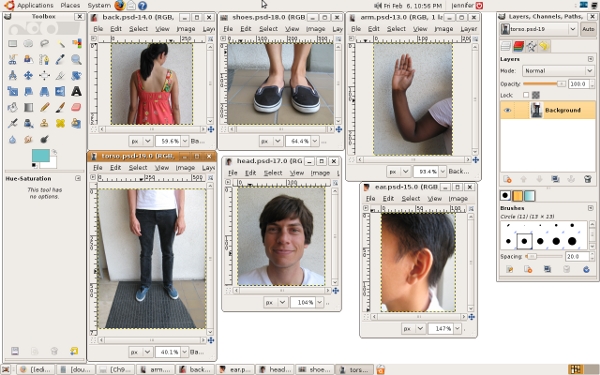600x375 pixels.
Task: Click the teal foreground color swatch
Action: 41,155
